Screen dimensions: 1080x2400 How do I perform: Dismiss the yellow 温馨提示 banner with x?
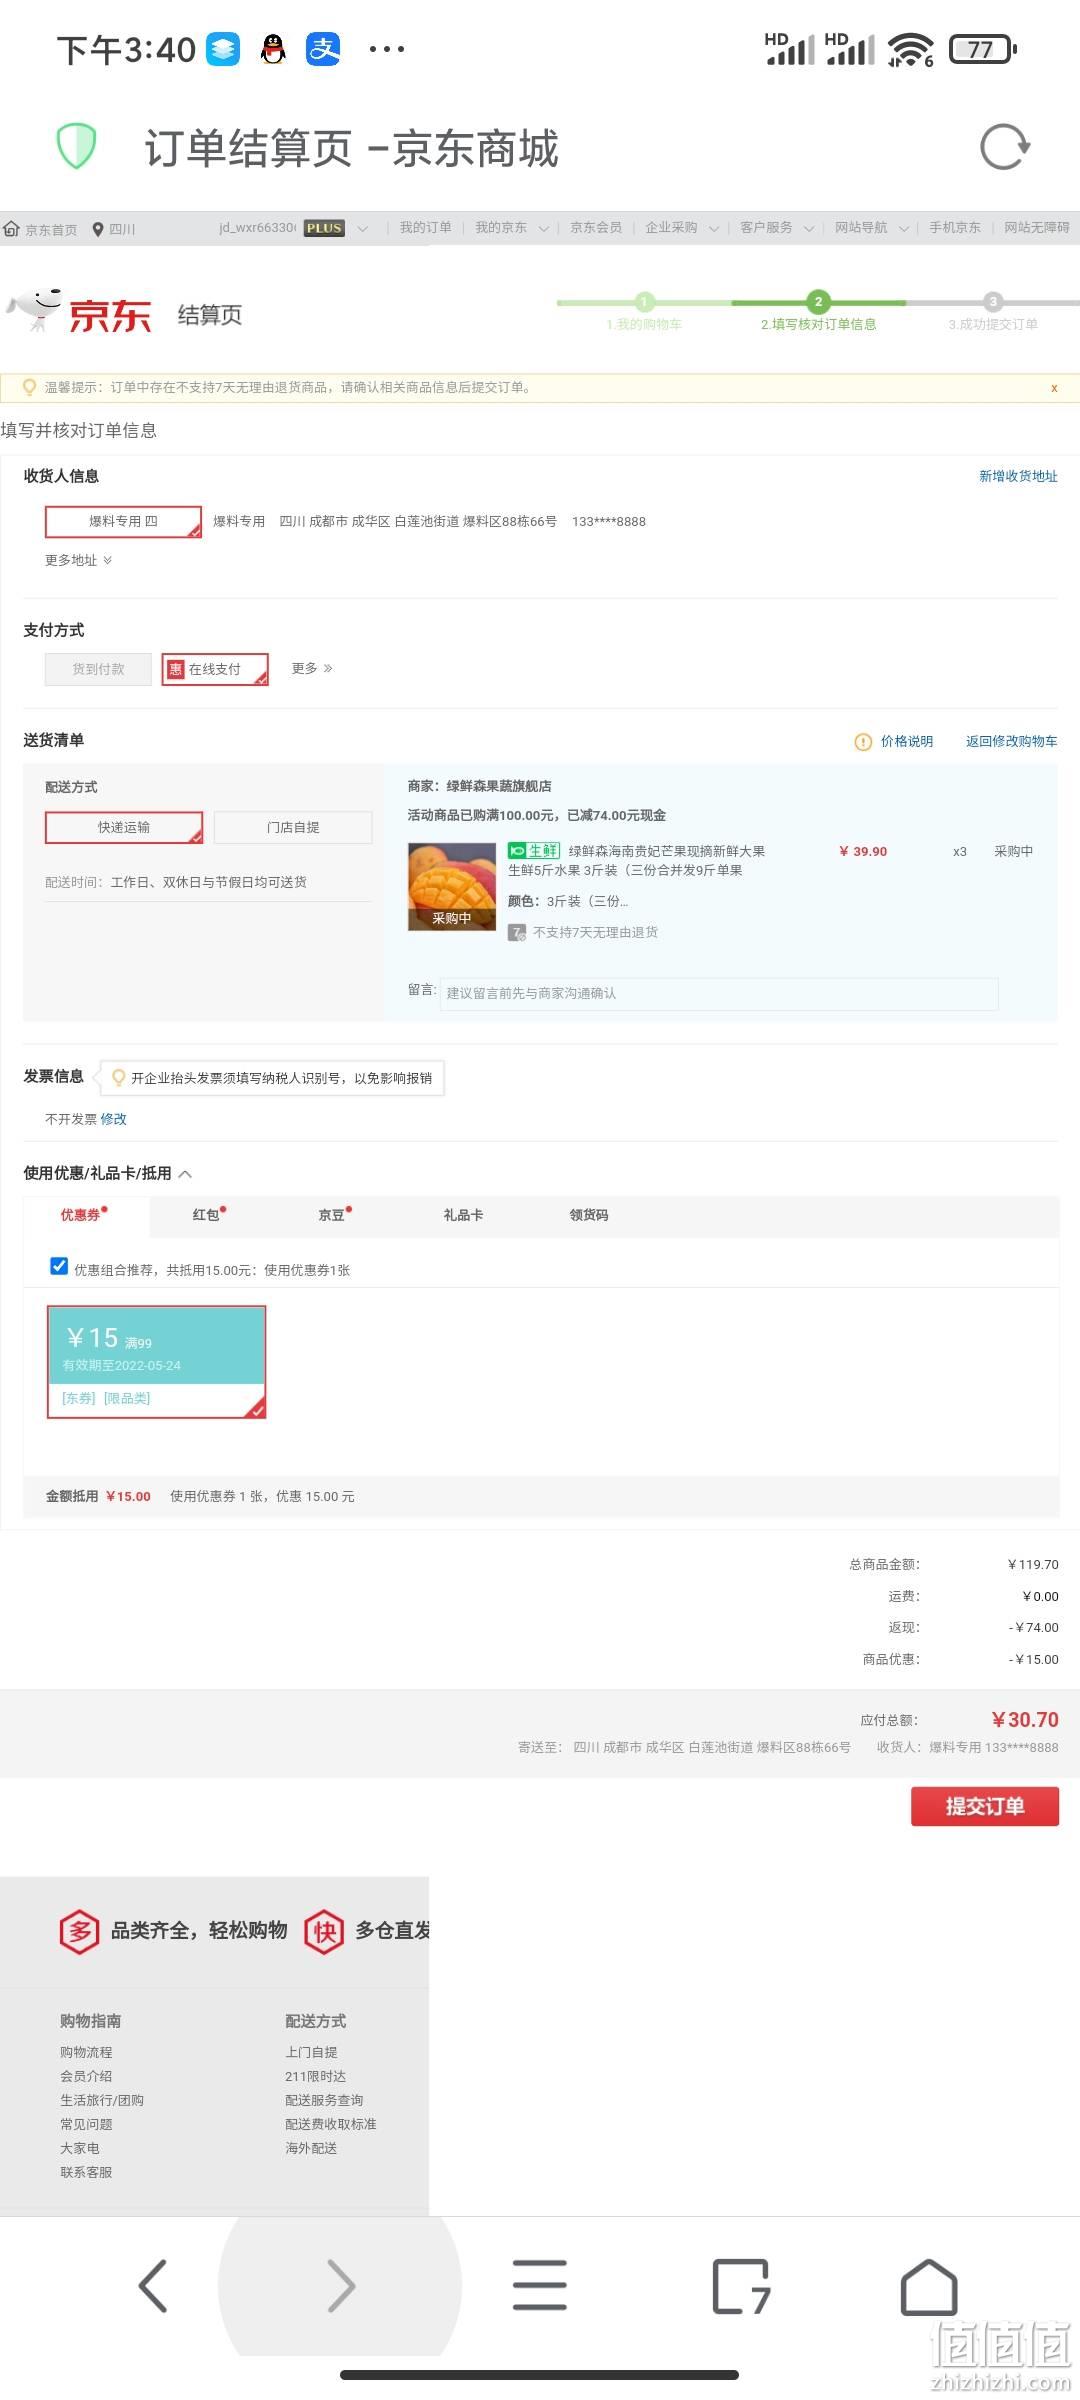point(1054,388)
